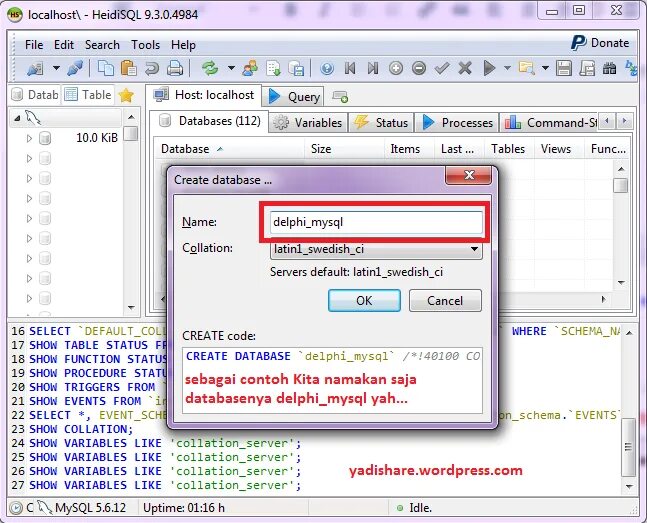Click the Delete row minus icon
Viewport: 647px width, 523px height.
(x=419, y=68)
